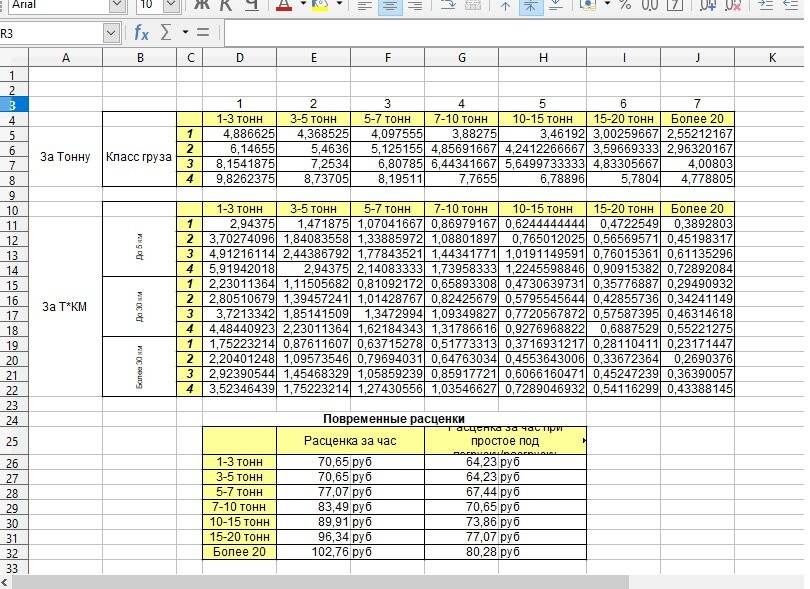Viewport: 810px width, 589px height.
Task: Select the heading "Повременные расценки"
Action: [394, 418]
